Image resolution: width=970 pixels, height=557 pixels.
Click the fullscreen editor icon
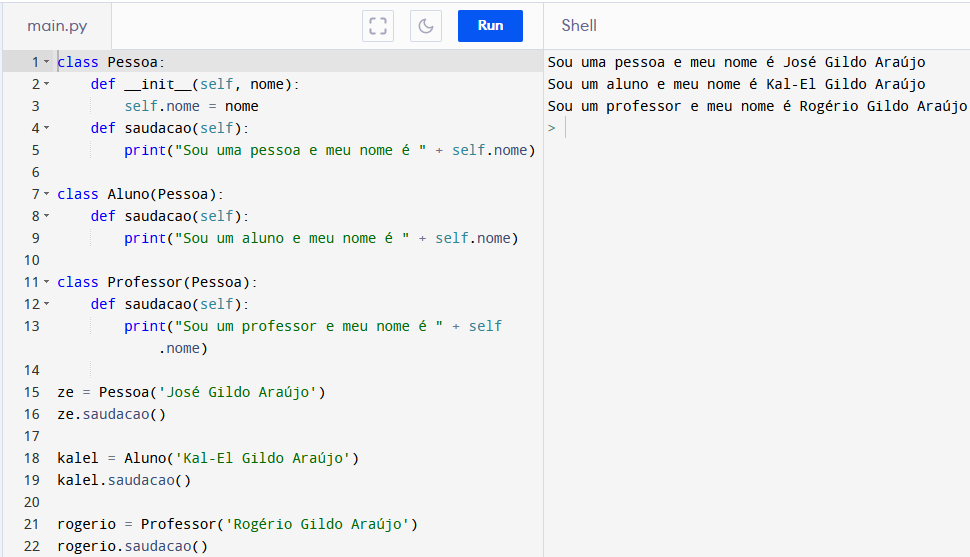pos(378,26)
